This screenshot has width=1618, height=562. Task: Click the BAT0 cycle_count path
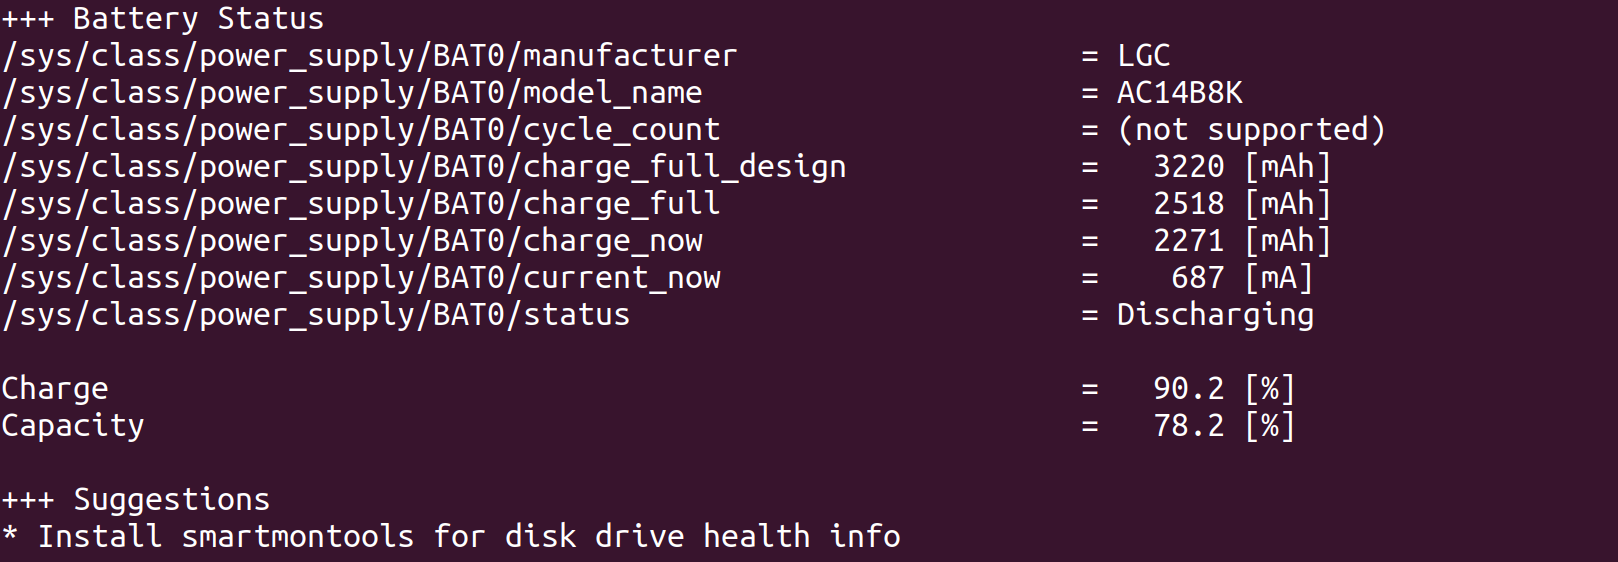[361, 130]
